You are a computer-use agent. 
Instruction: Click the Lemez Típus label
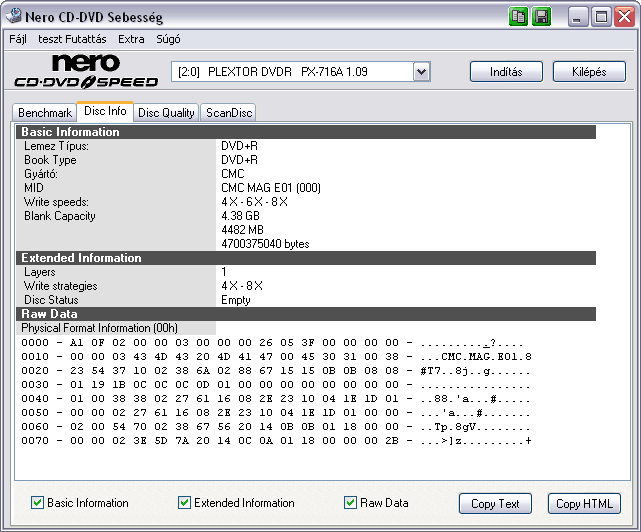coord(56,146)
